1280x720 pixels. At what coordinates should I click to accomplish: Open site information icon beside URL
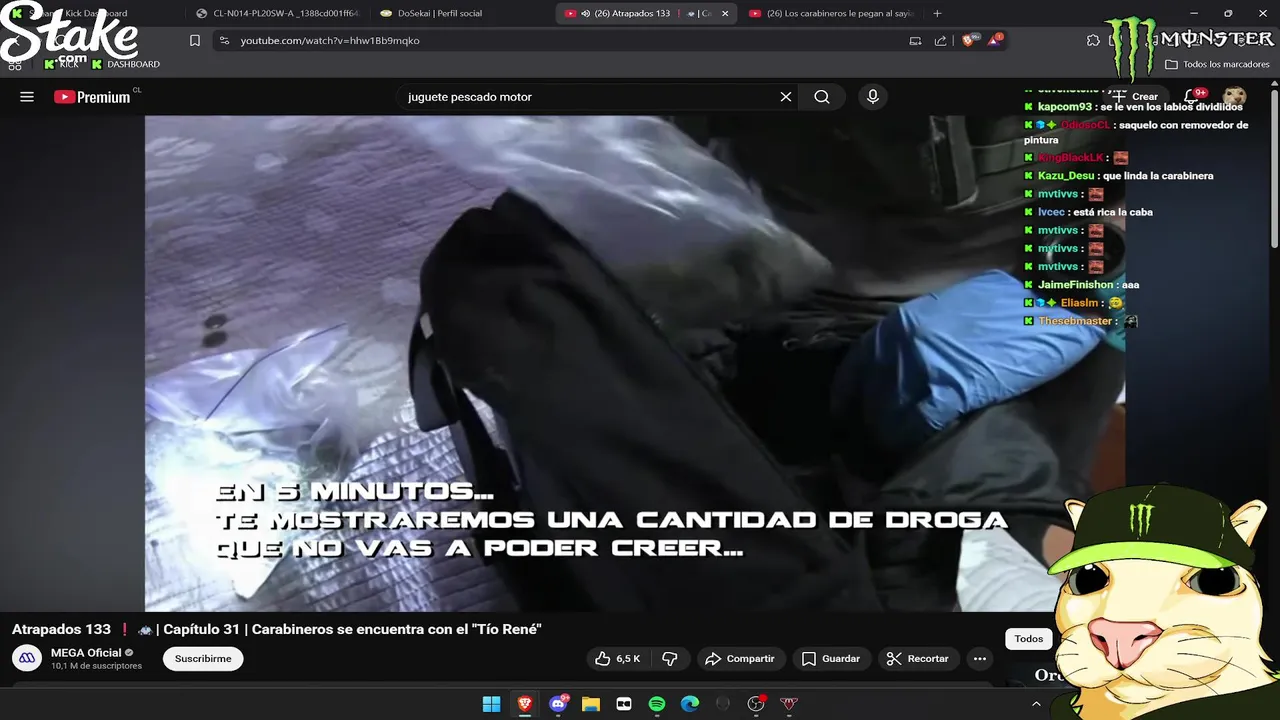[224, 41]
